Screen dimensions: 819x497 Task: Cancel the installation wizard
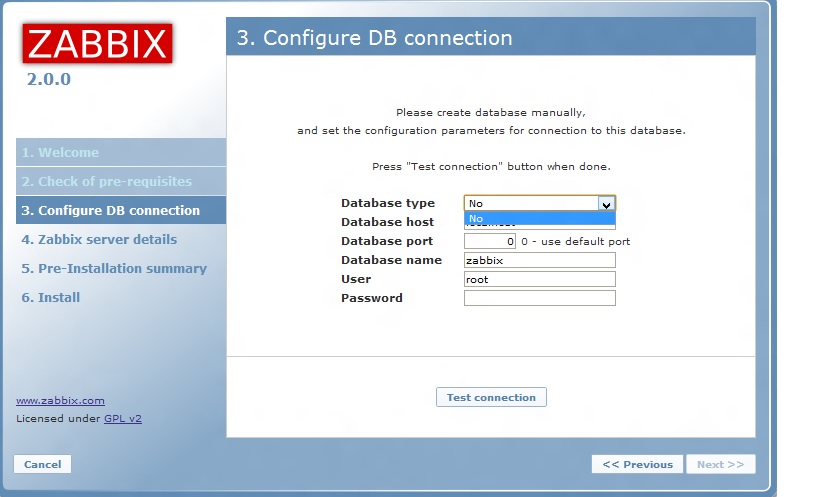coord(42,464)
